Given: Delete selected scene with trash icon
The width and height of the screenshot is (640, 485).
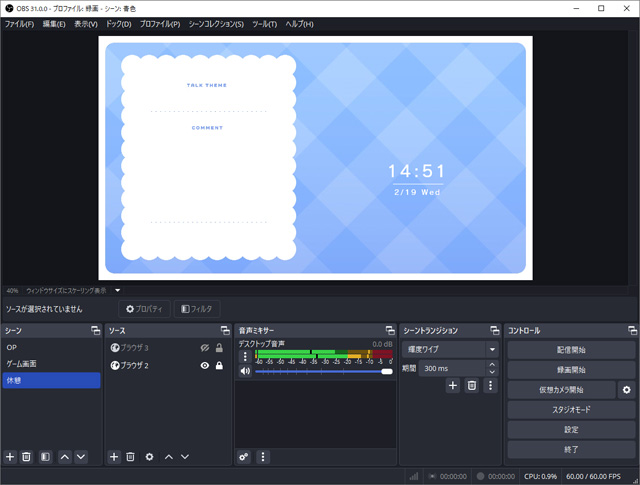Looking at the screenshot, I should tap(27, 456).
